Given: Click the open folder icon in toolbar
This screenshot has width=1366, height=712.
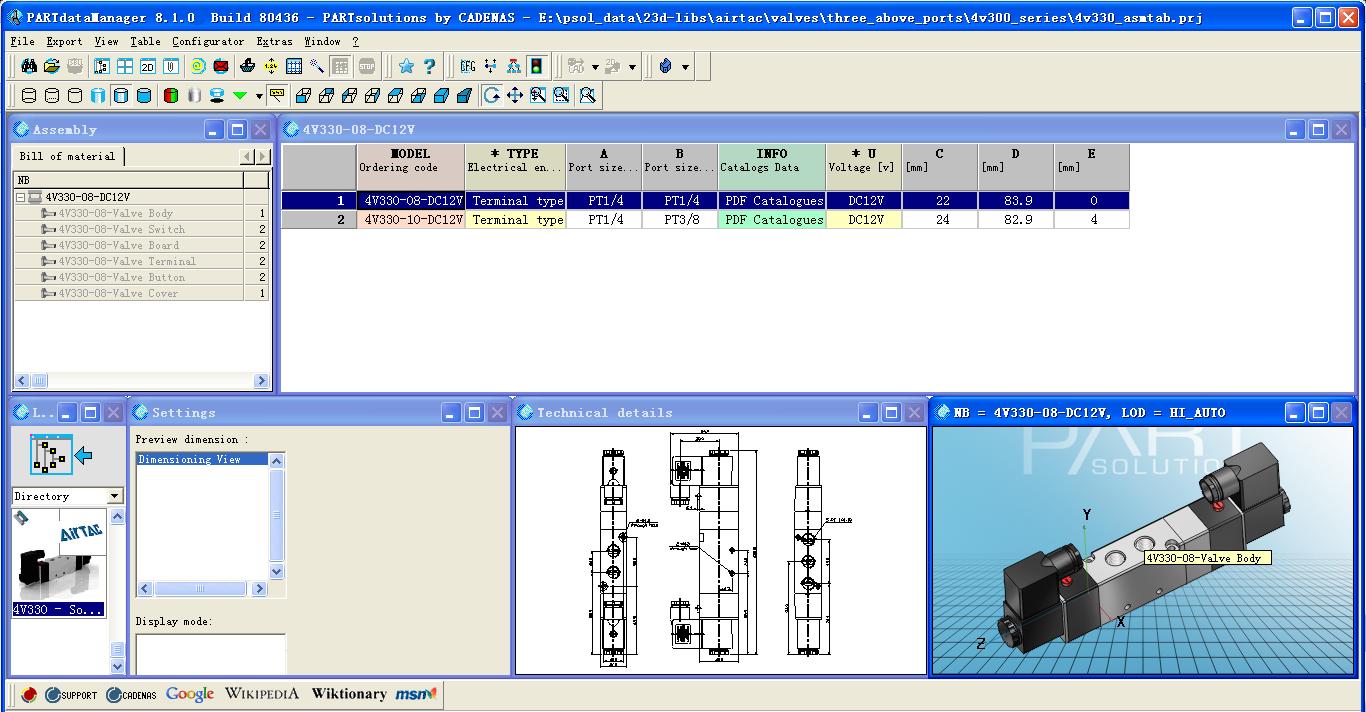Looking at the screenshot, I should [52, 66].
